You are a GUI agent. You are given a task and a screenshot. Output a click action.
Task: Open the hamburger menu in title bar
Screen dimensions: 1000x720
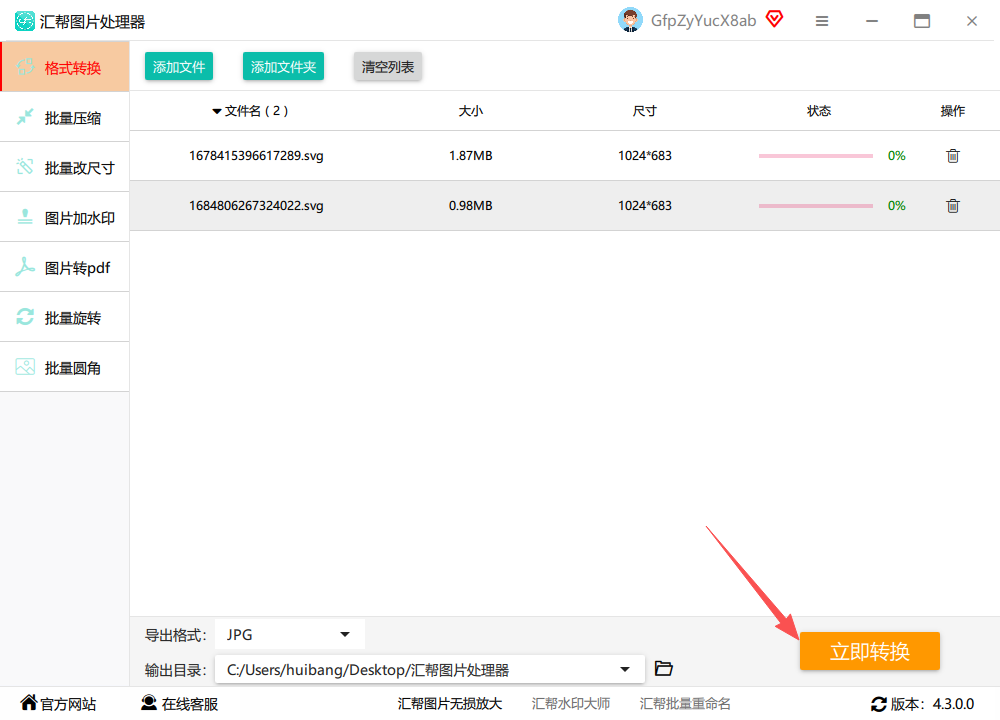click(821, 21)
